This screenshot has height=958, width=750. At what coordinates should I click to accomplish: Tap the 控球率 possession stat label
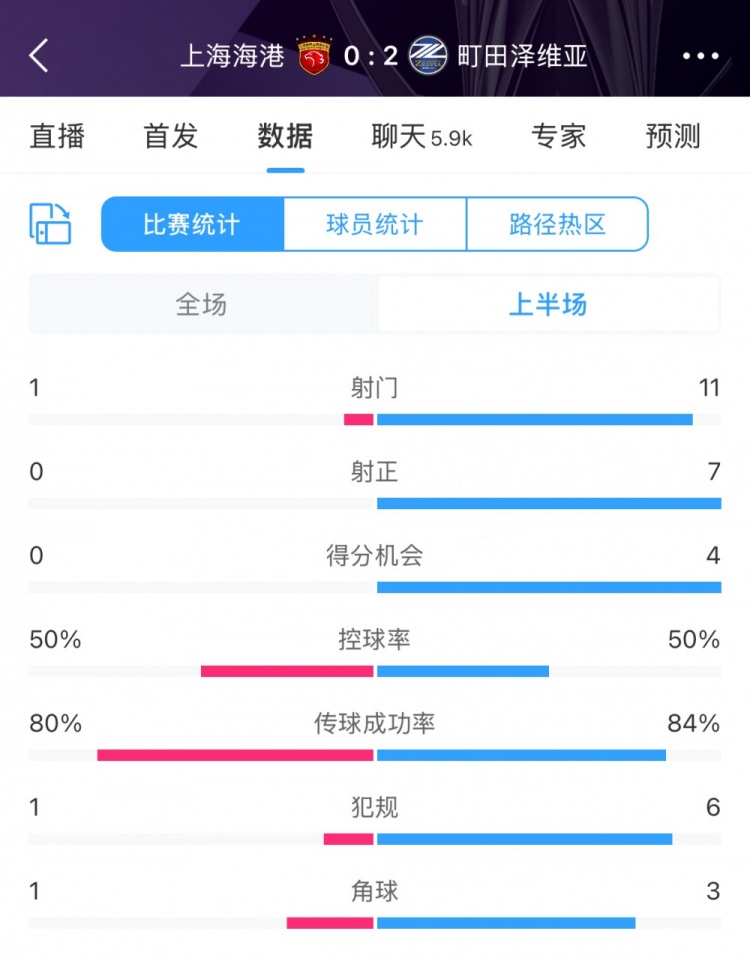coord(375,639)
